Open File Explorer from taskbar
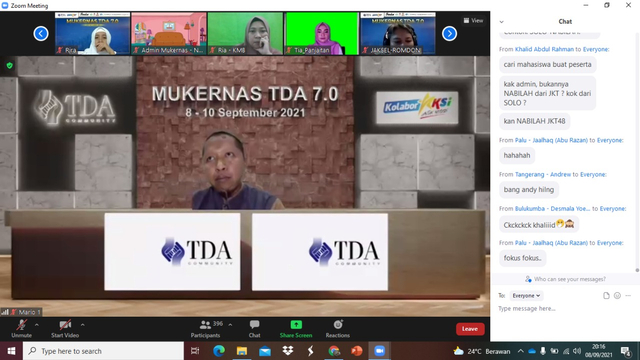This screenshot has width=640, height=360. click(x=242, y=351)
